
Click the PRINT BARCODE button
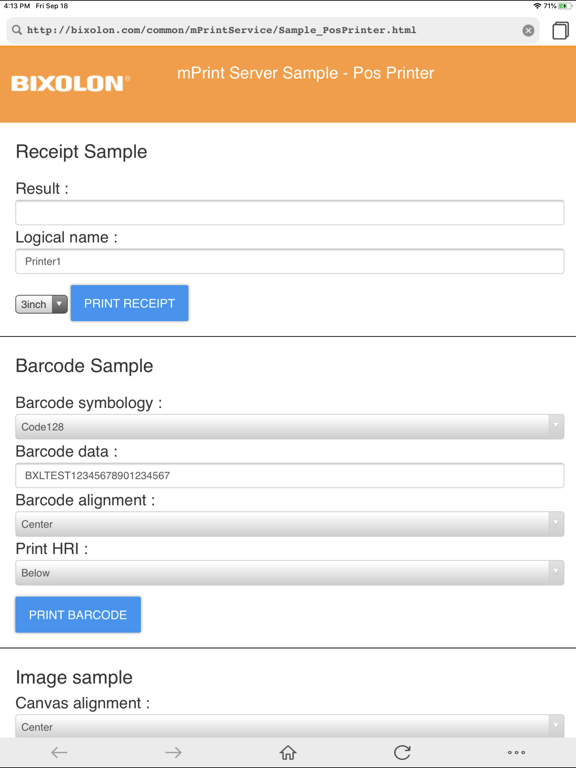click(78, 615)
